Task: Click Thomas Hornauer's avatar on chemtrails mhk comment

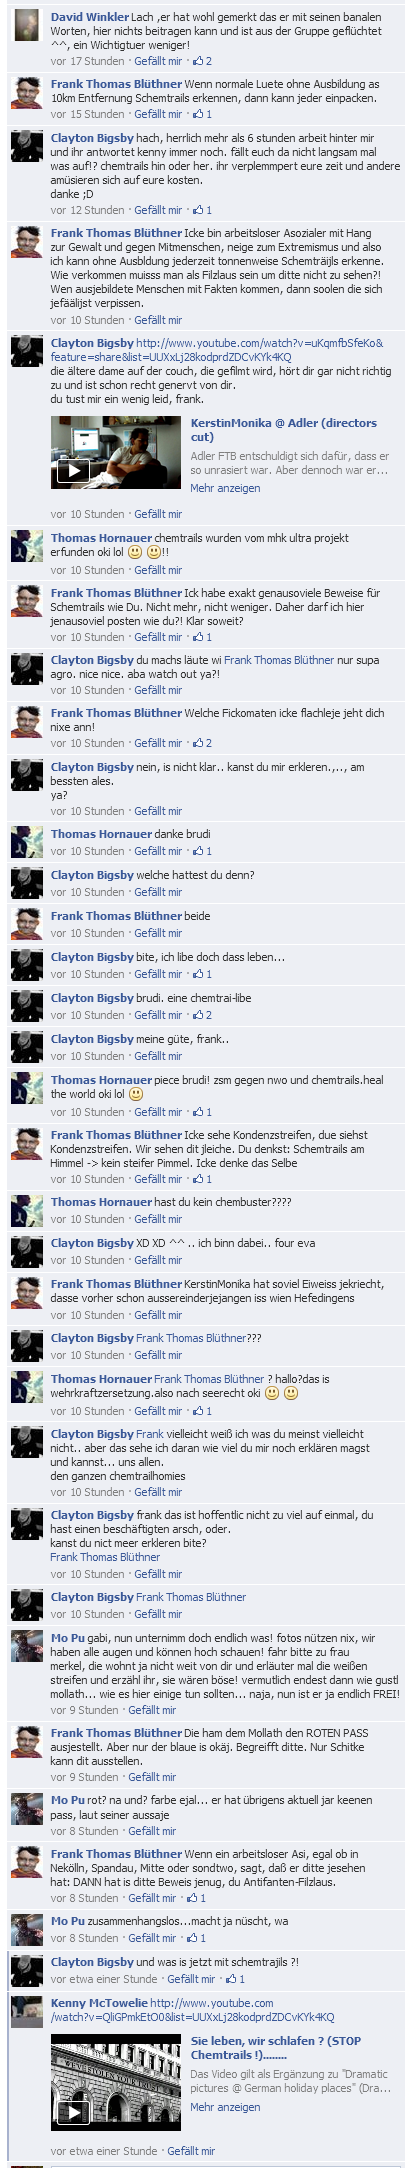Action: coord(27,547)
